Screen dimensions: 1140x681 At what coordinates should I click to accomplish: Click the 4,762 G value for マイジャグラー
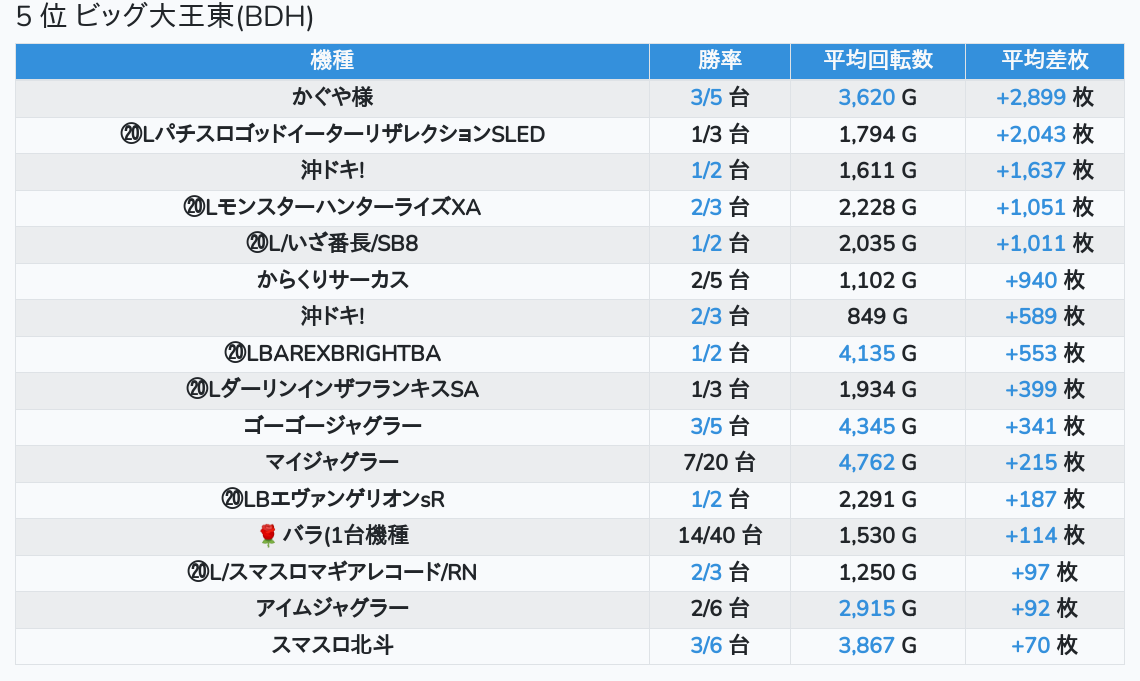pyautogui.click(x=867, y=463)
